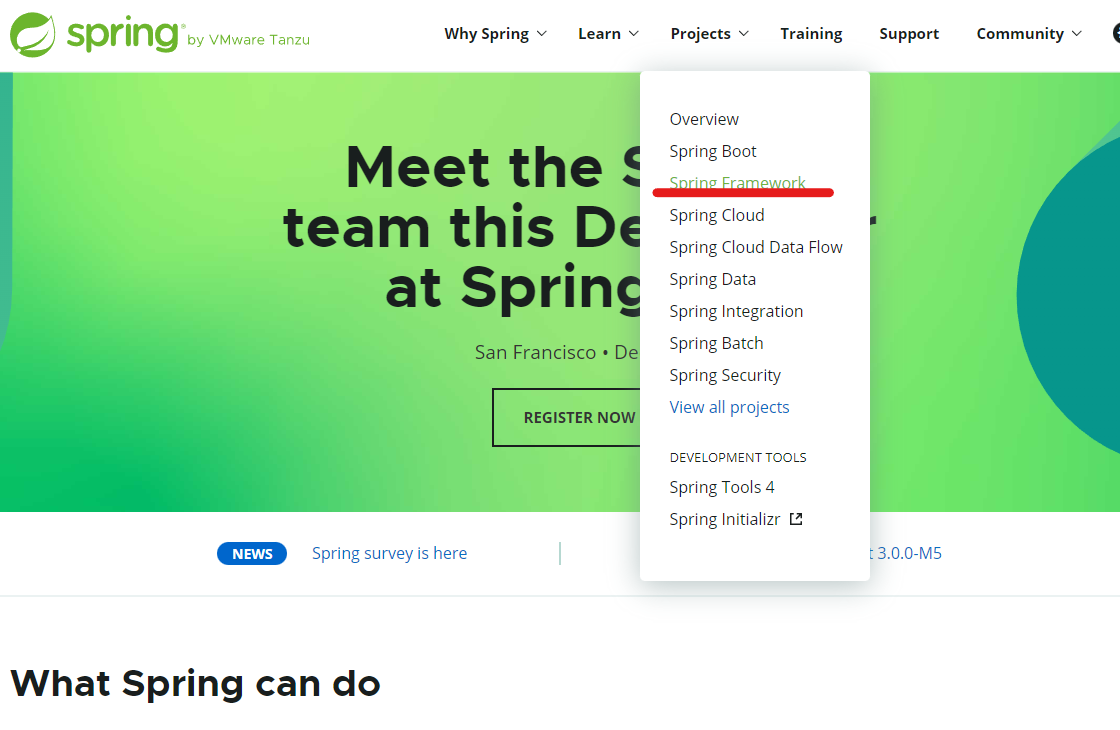Expand the Learn menu chevron
Viewport: 1120px width, 730px height.
pos(634,34)
